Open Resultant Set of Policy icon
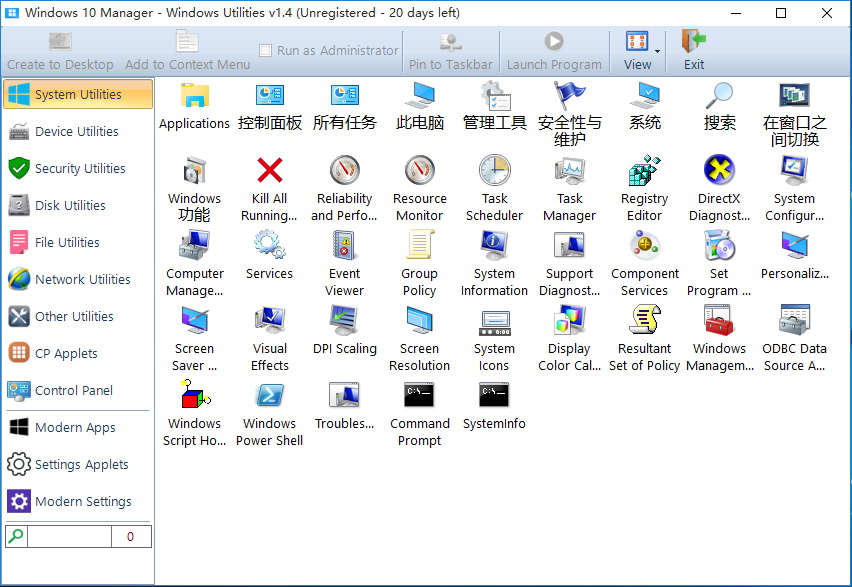Screen dimensions: 852x587 click(x=644, y=319)
